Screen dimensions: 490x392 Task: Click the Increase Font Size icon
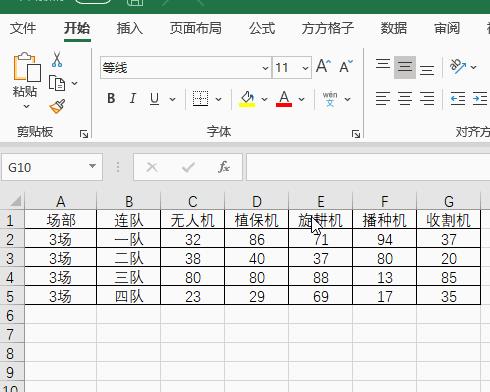[x=323, y=66]
